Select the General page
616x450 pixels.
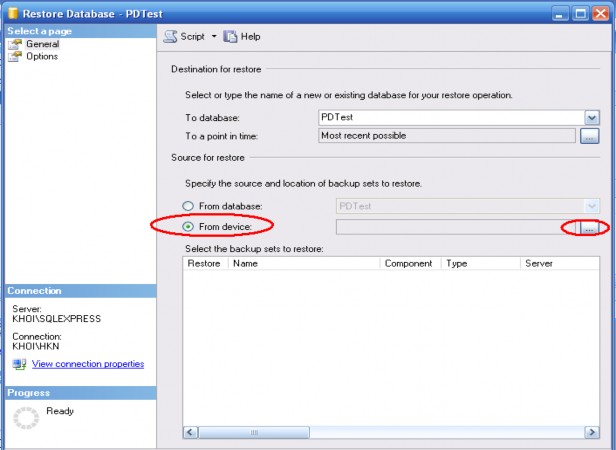point(42,44)
